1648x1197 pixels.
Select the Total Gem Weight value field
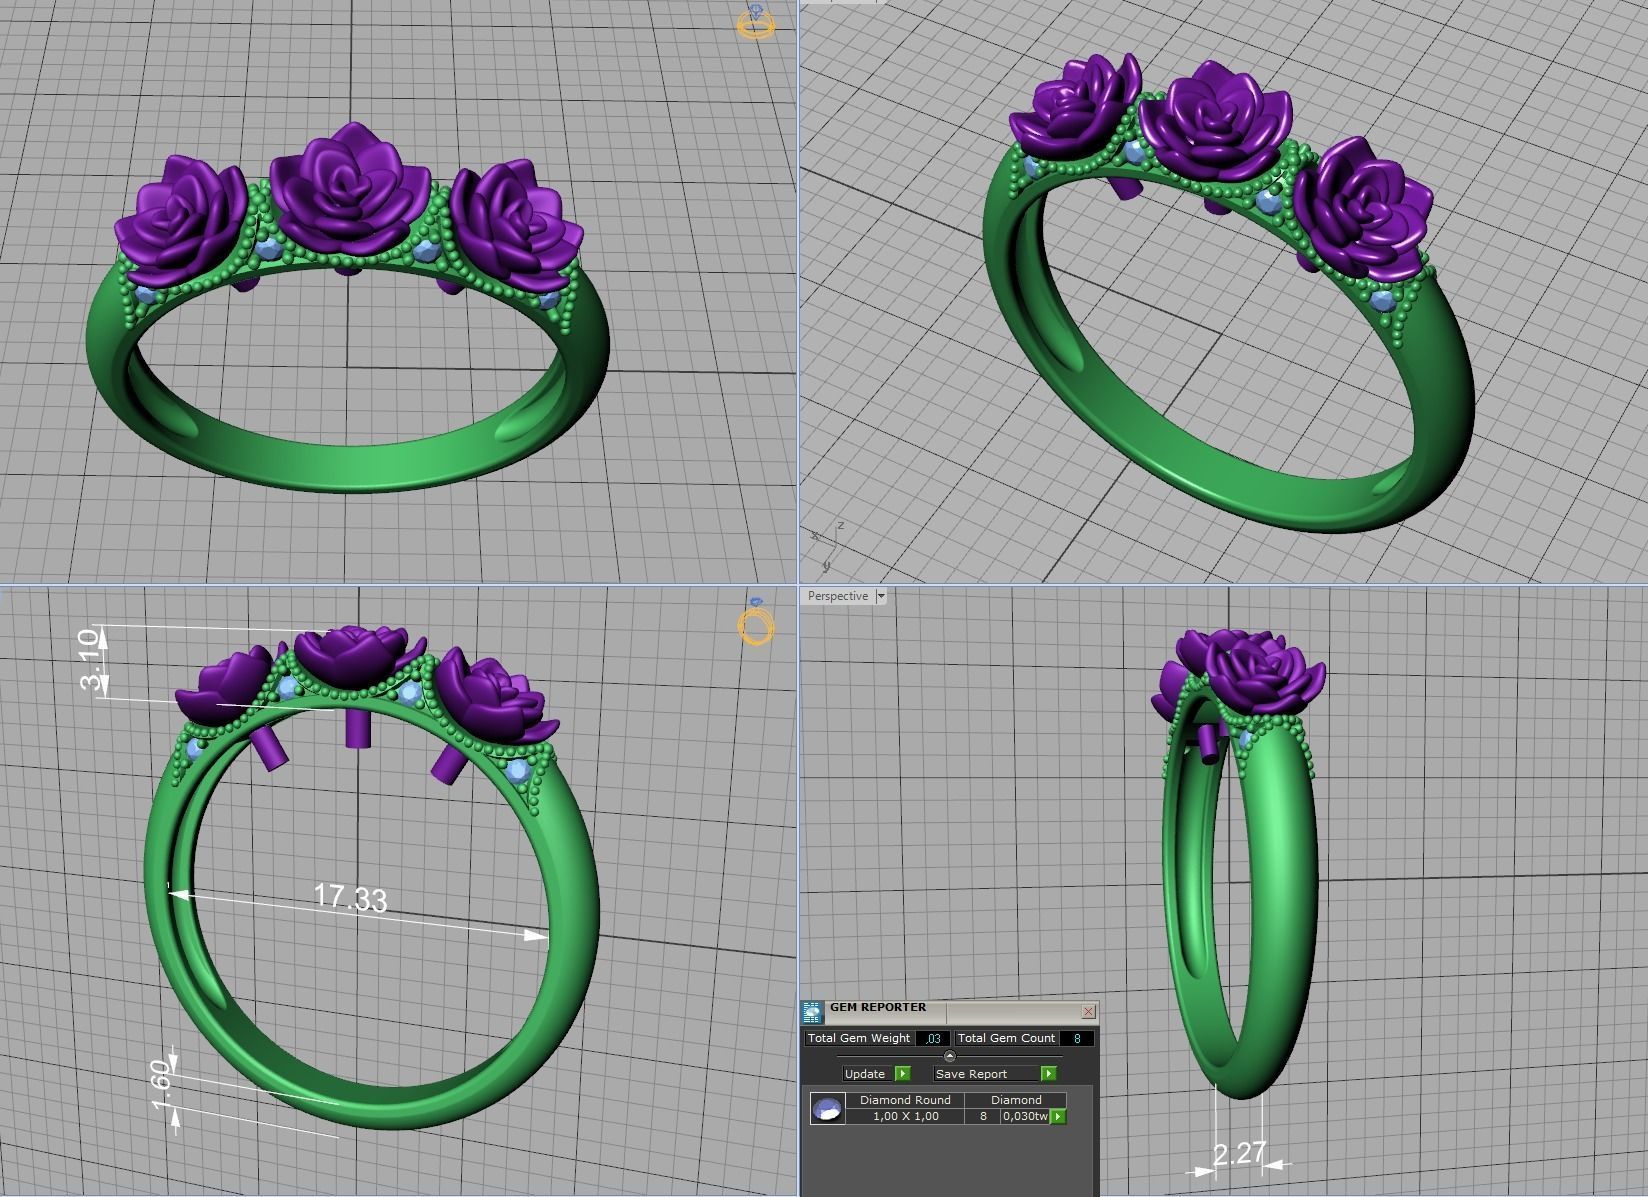[932, 1038]
